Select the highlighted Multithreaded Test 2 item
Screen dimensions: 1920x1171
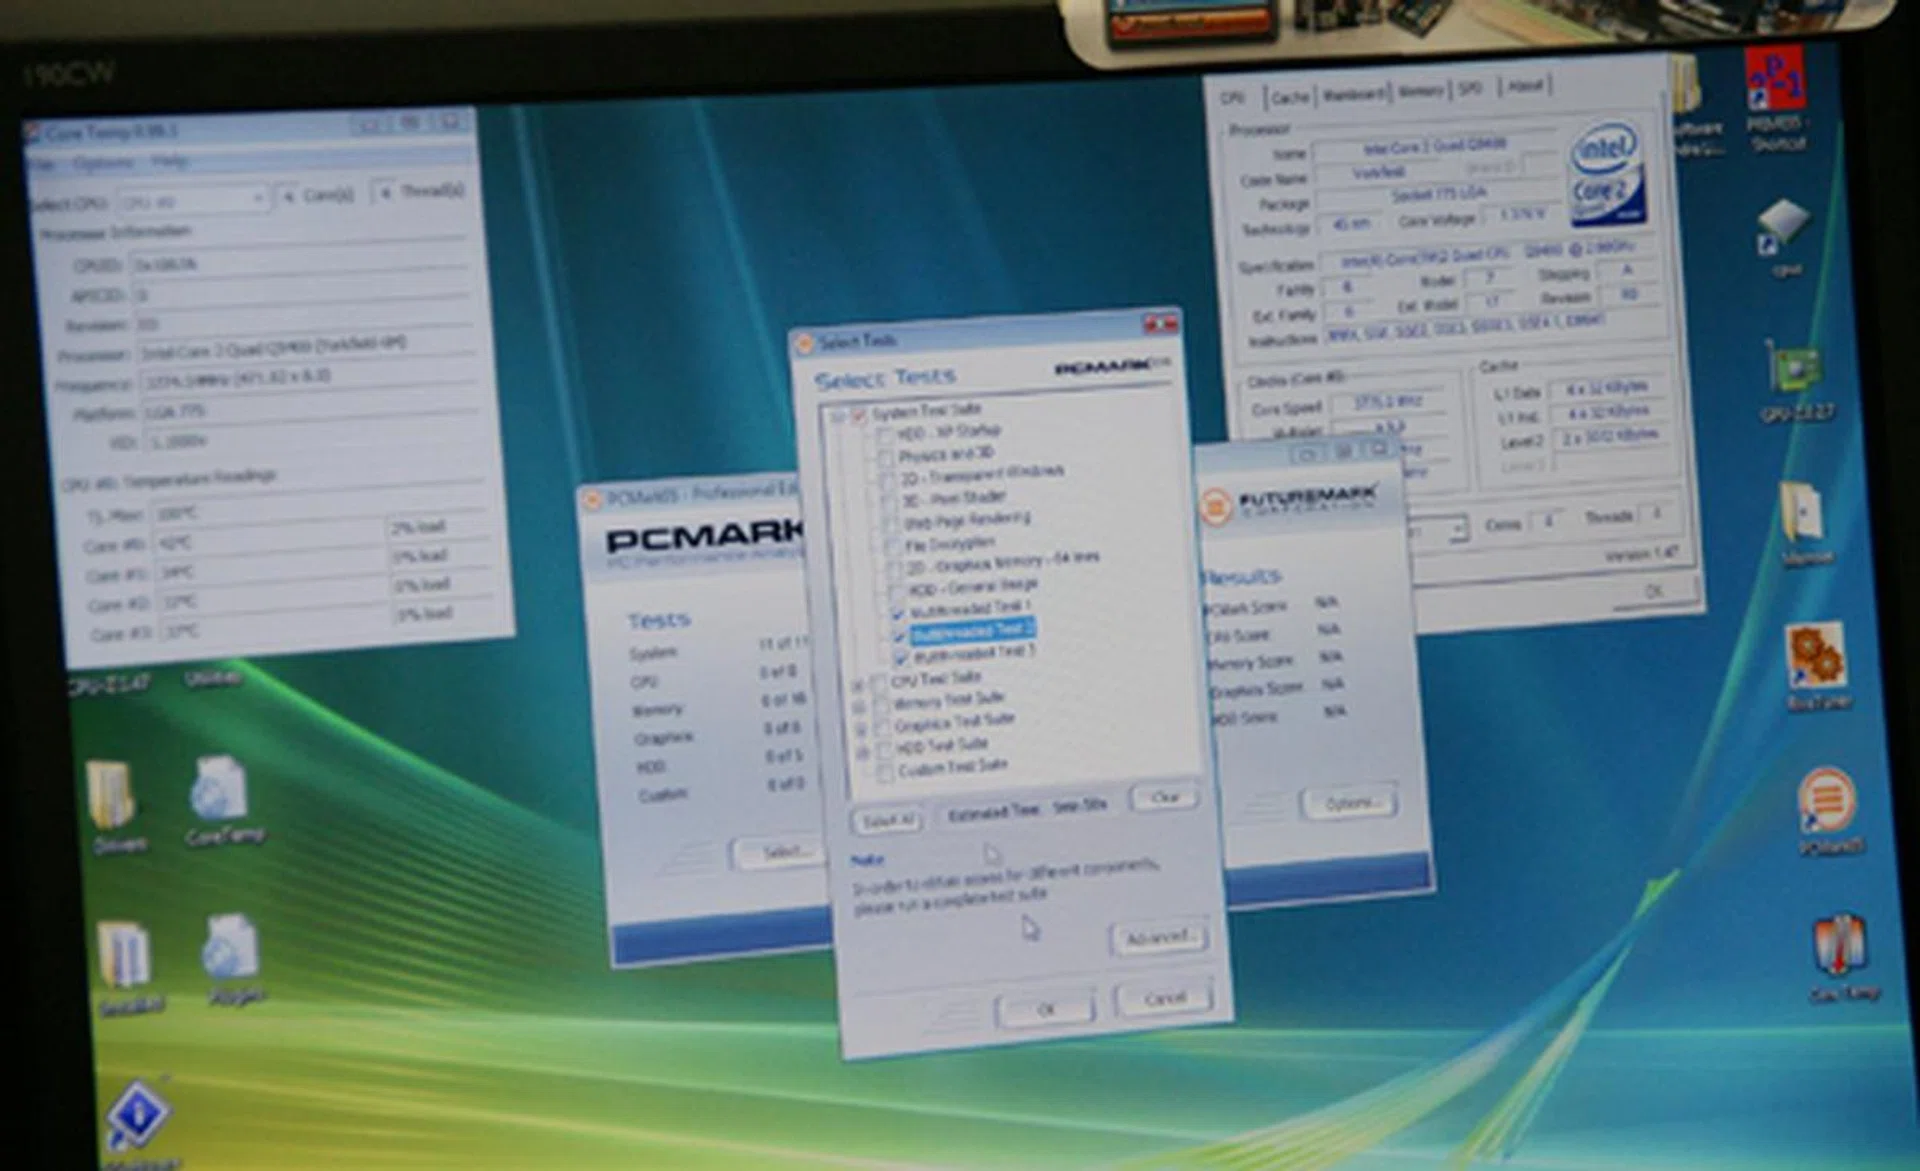point(972,632)
